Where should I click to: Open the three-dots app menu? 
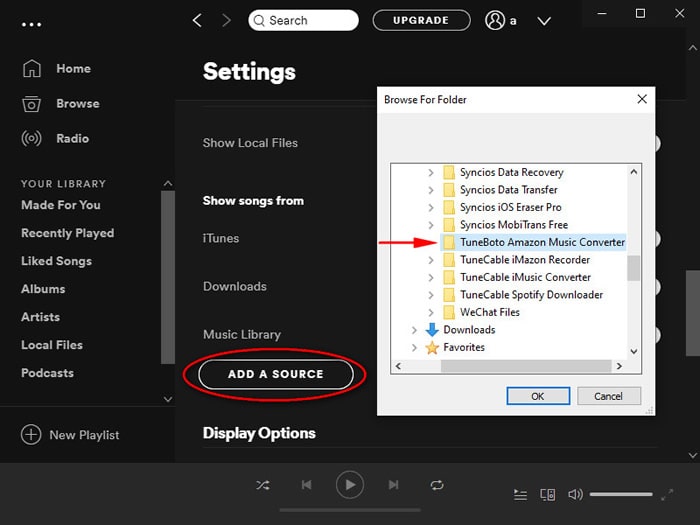click(x=32, y=25)
